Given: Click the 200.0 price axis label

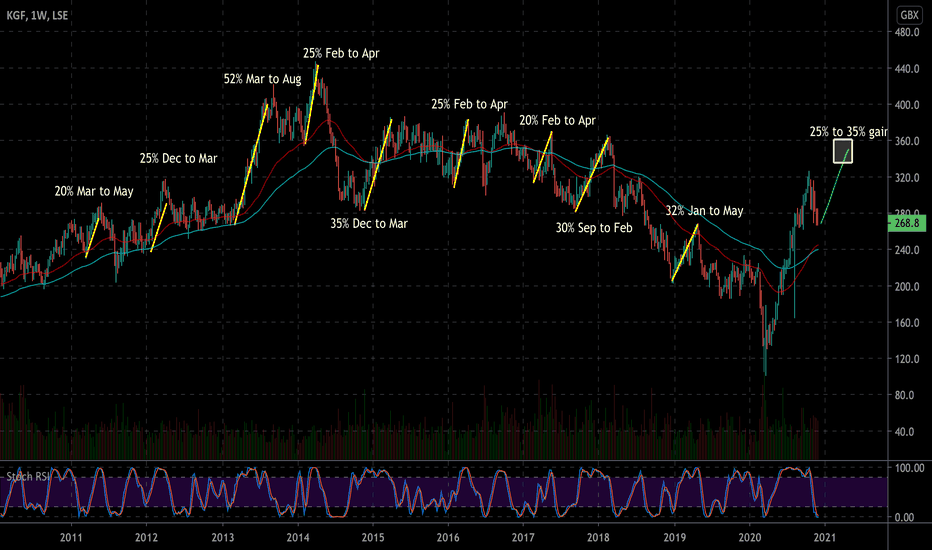Looking at the screenshot, I should tap(907, 287).
